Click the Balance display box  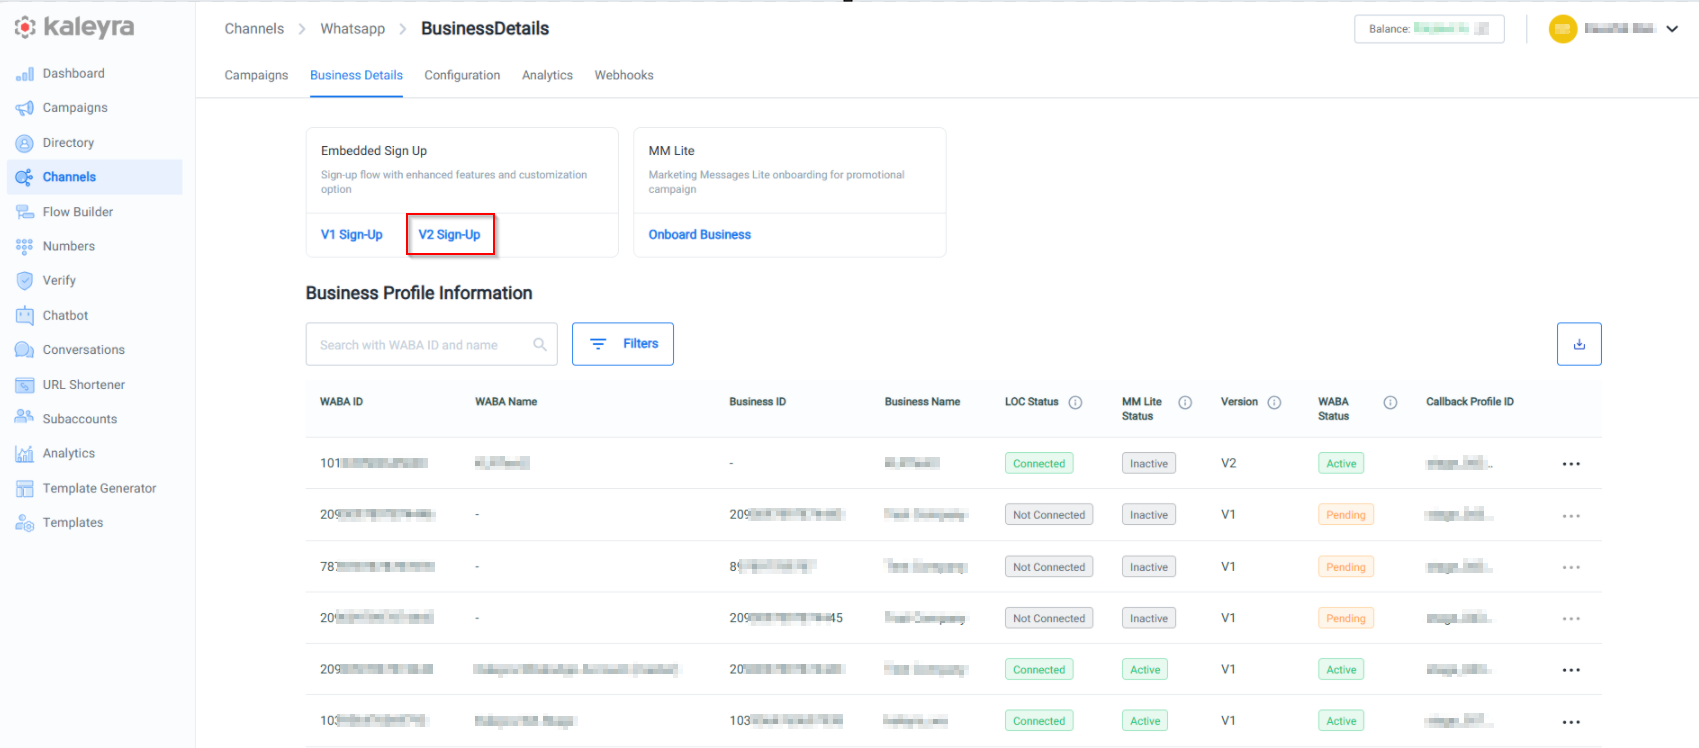coord(1429,29)
